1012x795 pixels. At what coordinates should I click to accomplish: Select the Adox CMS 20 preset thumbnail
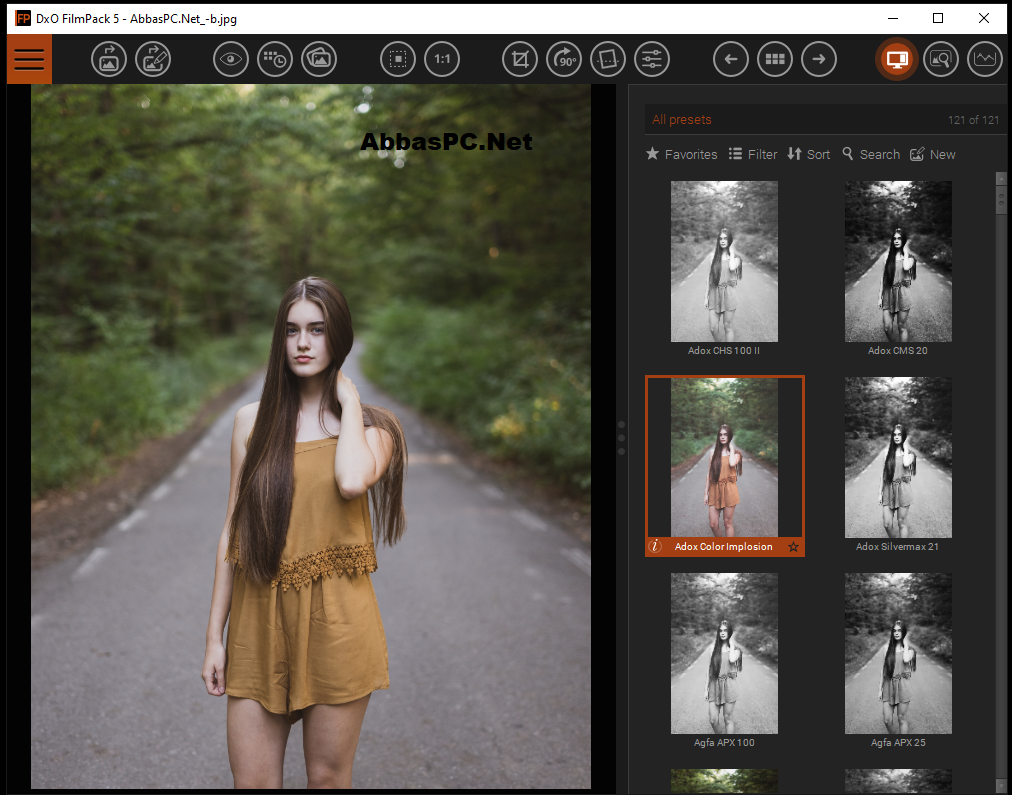coord(898,261)
